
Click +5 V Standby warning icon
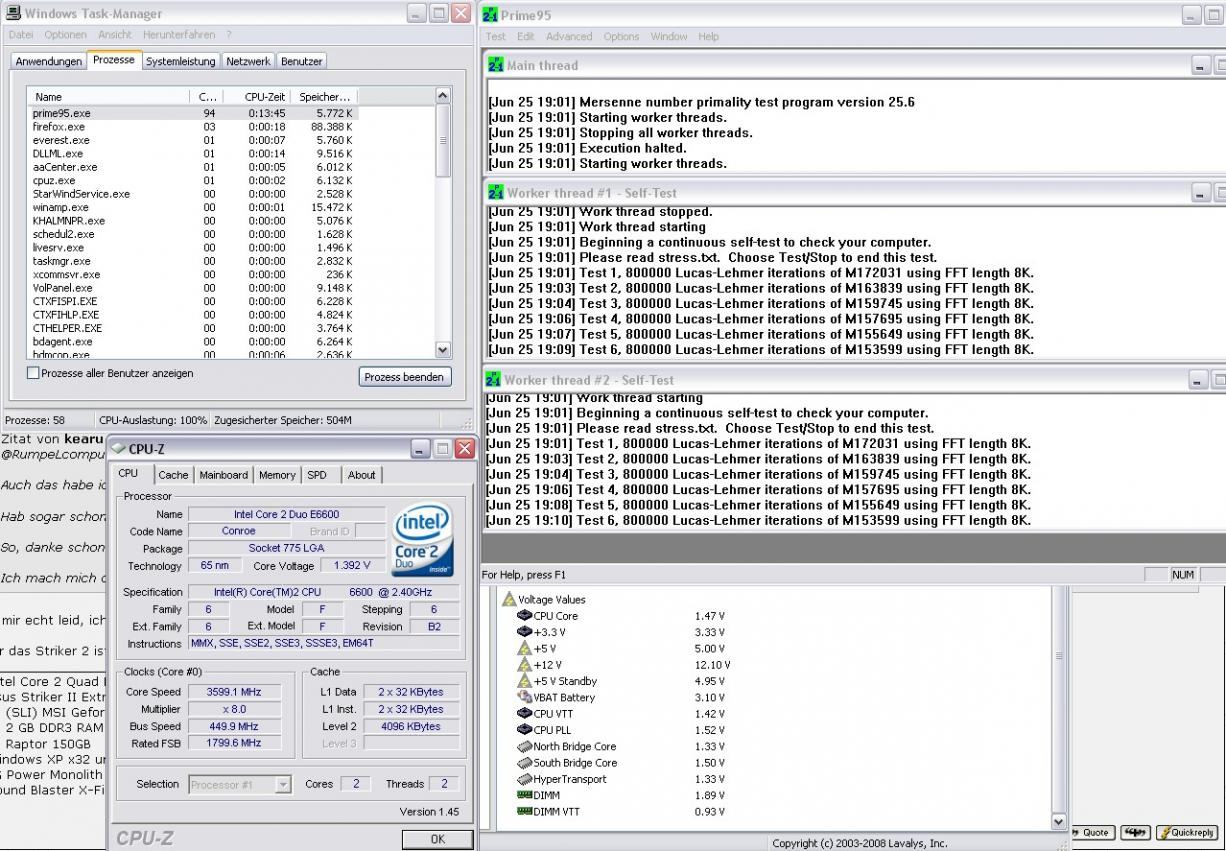coord(524,681)
